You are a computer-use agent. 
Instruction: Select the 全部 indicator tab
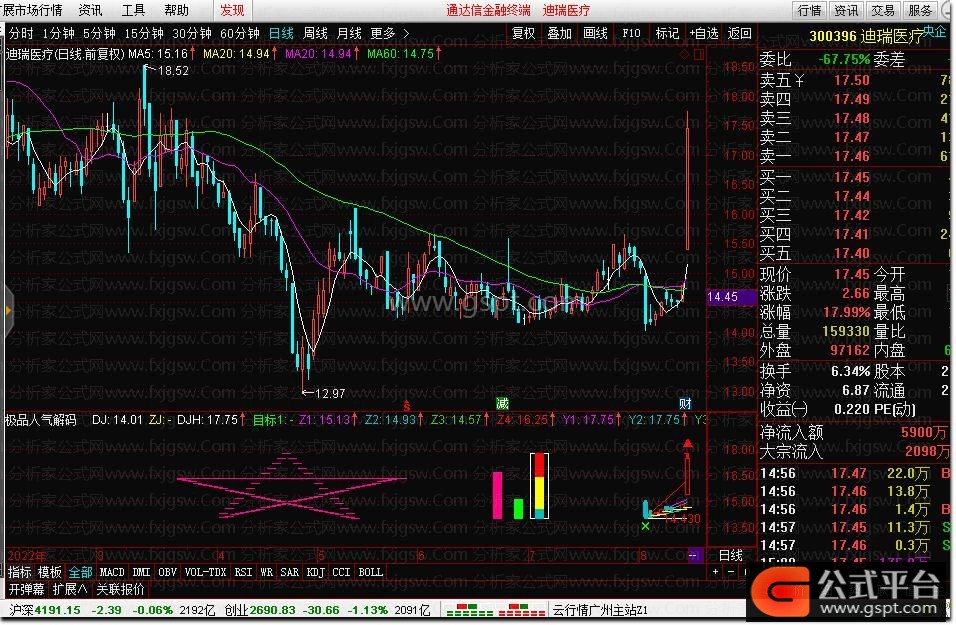point(80,572)
